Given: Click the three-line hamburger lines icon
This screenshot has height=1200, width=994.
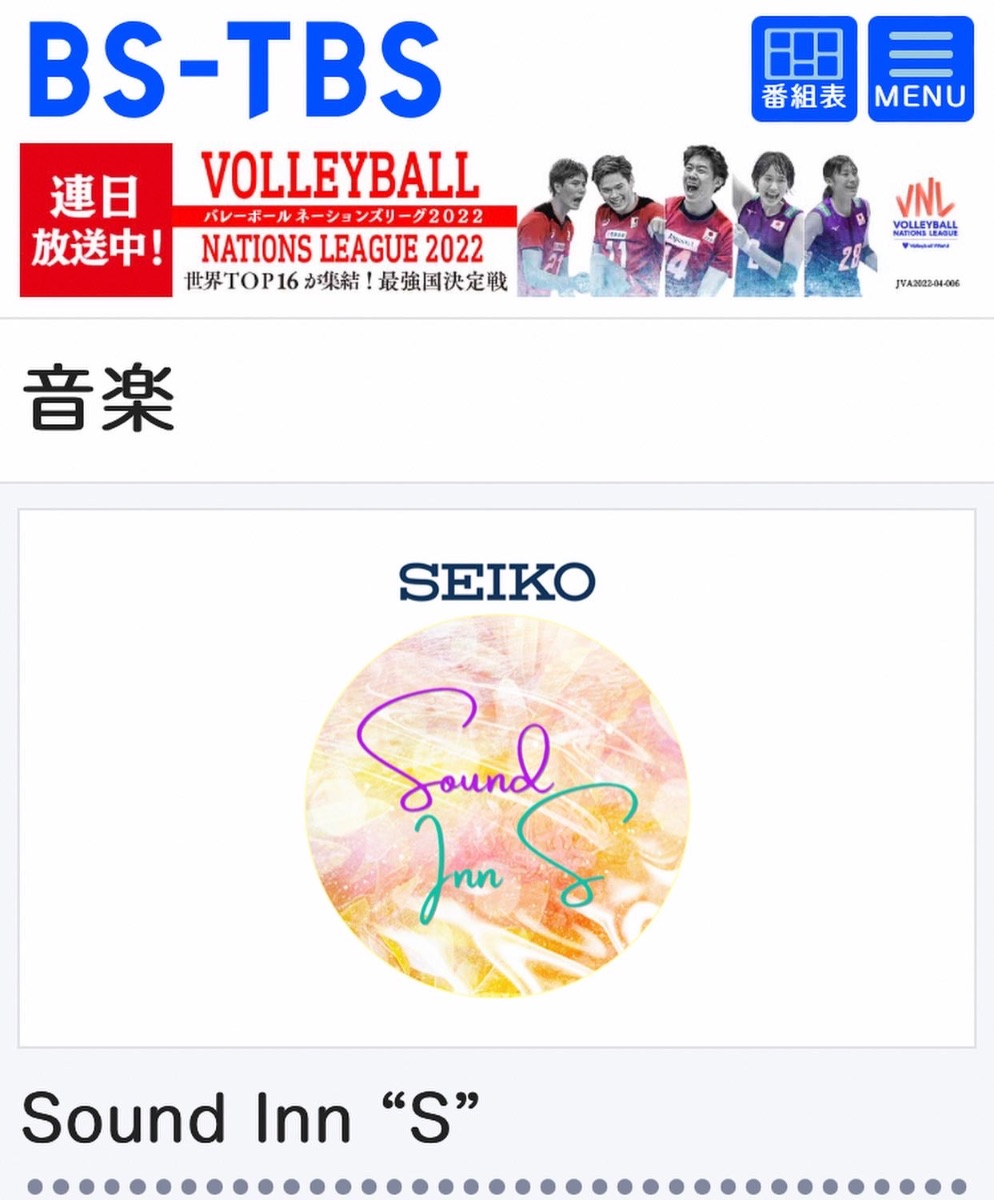Looking at the screenshot, I should click(x=921, y=53).
